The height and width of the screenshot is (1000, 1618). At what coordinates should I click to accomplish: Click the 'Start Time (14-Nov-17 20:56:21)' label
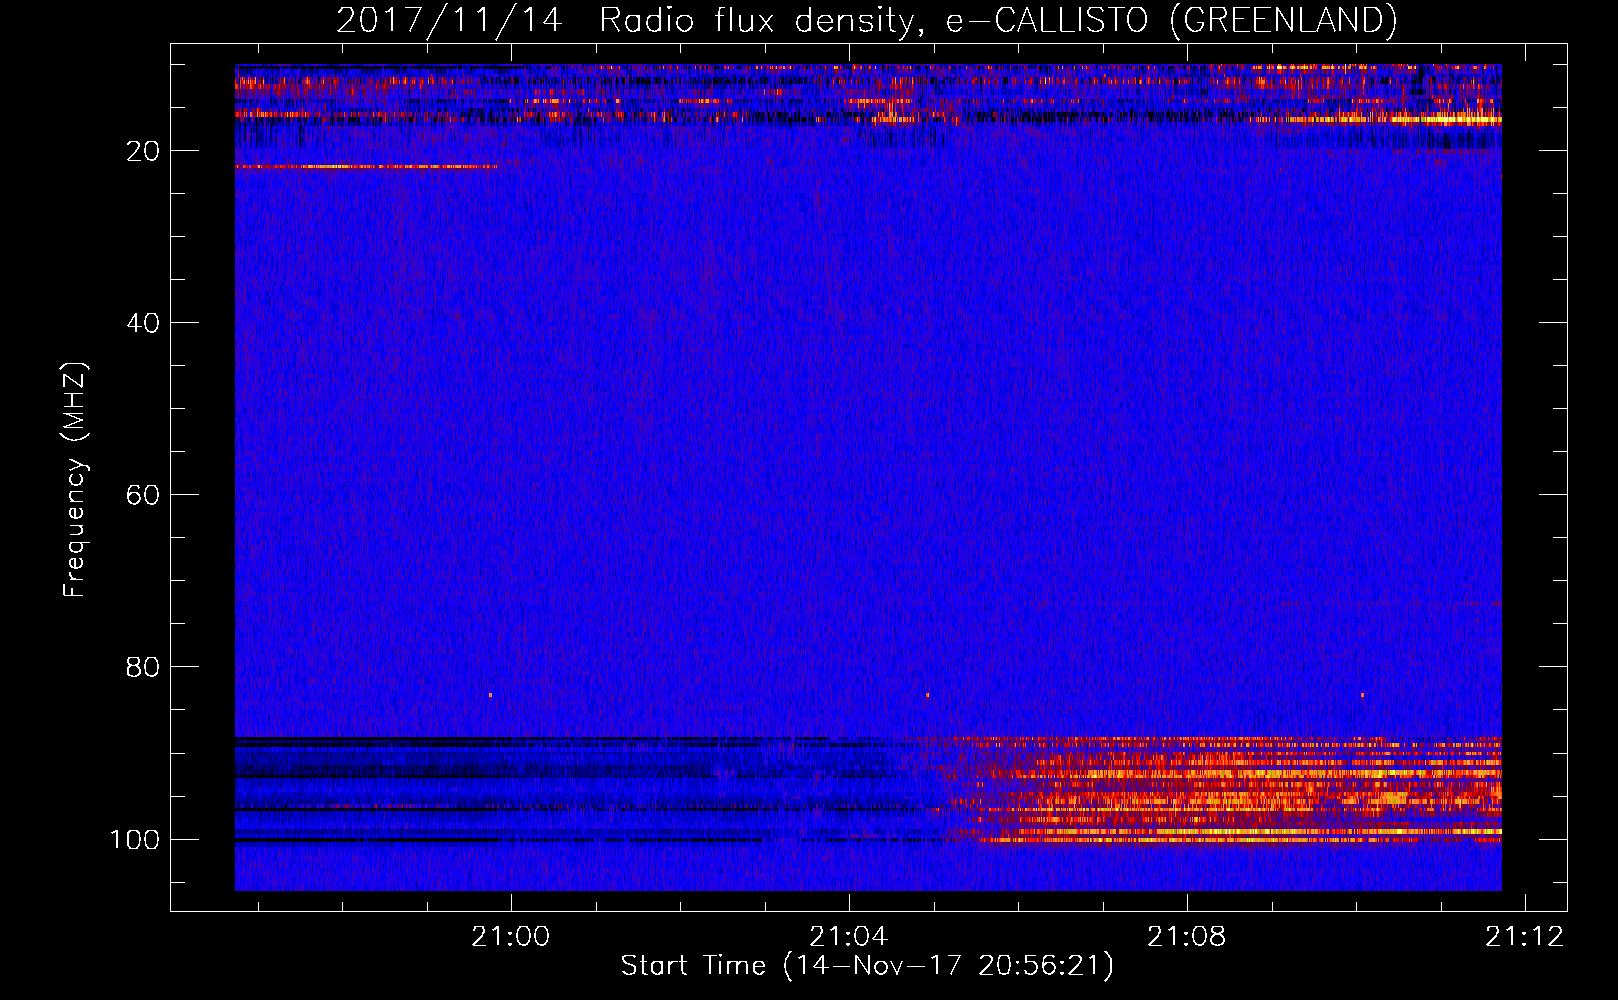[867, 966]
